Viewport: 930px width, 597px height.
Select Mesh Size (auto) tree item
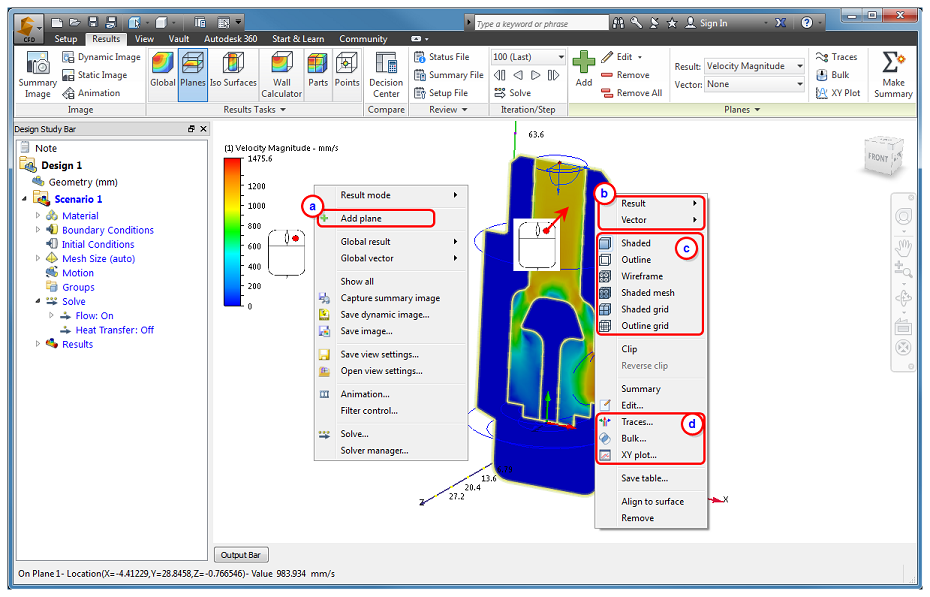(x=98, y=258)
